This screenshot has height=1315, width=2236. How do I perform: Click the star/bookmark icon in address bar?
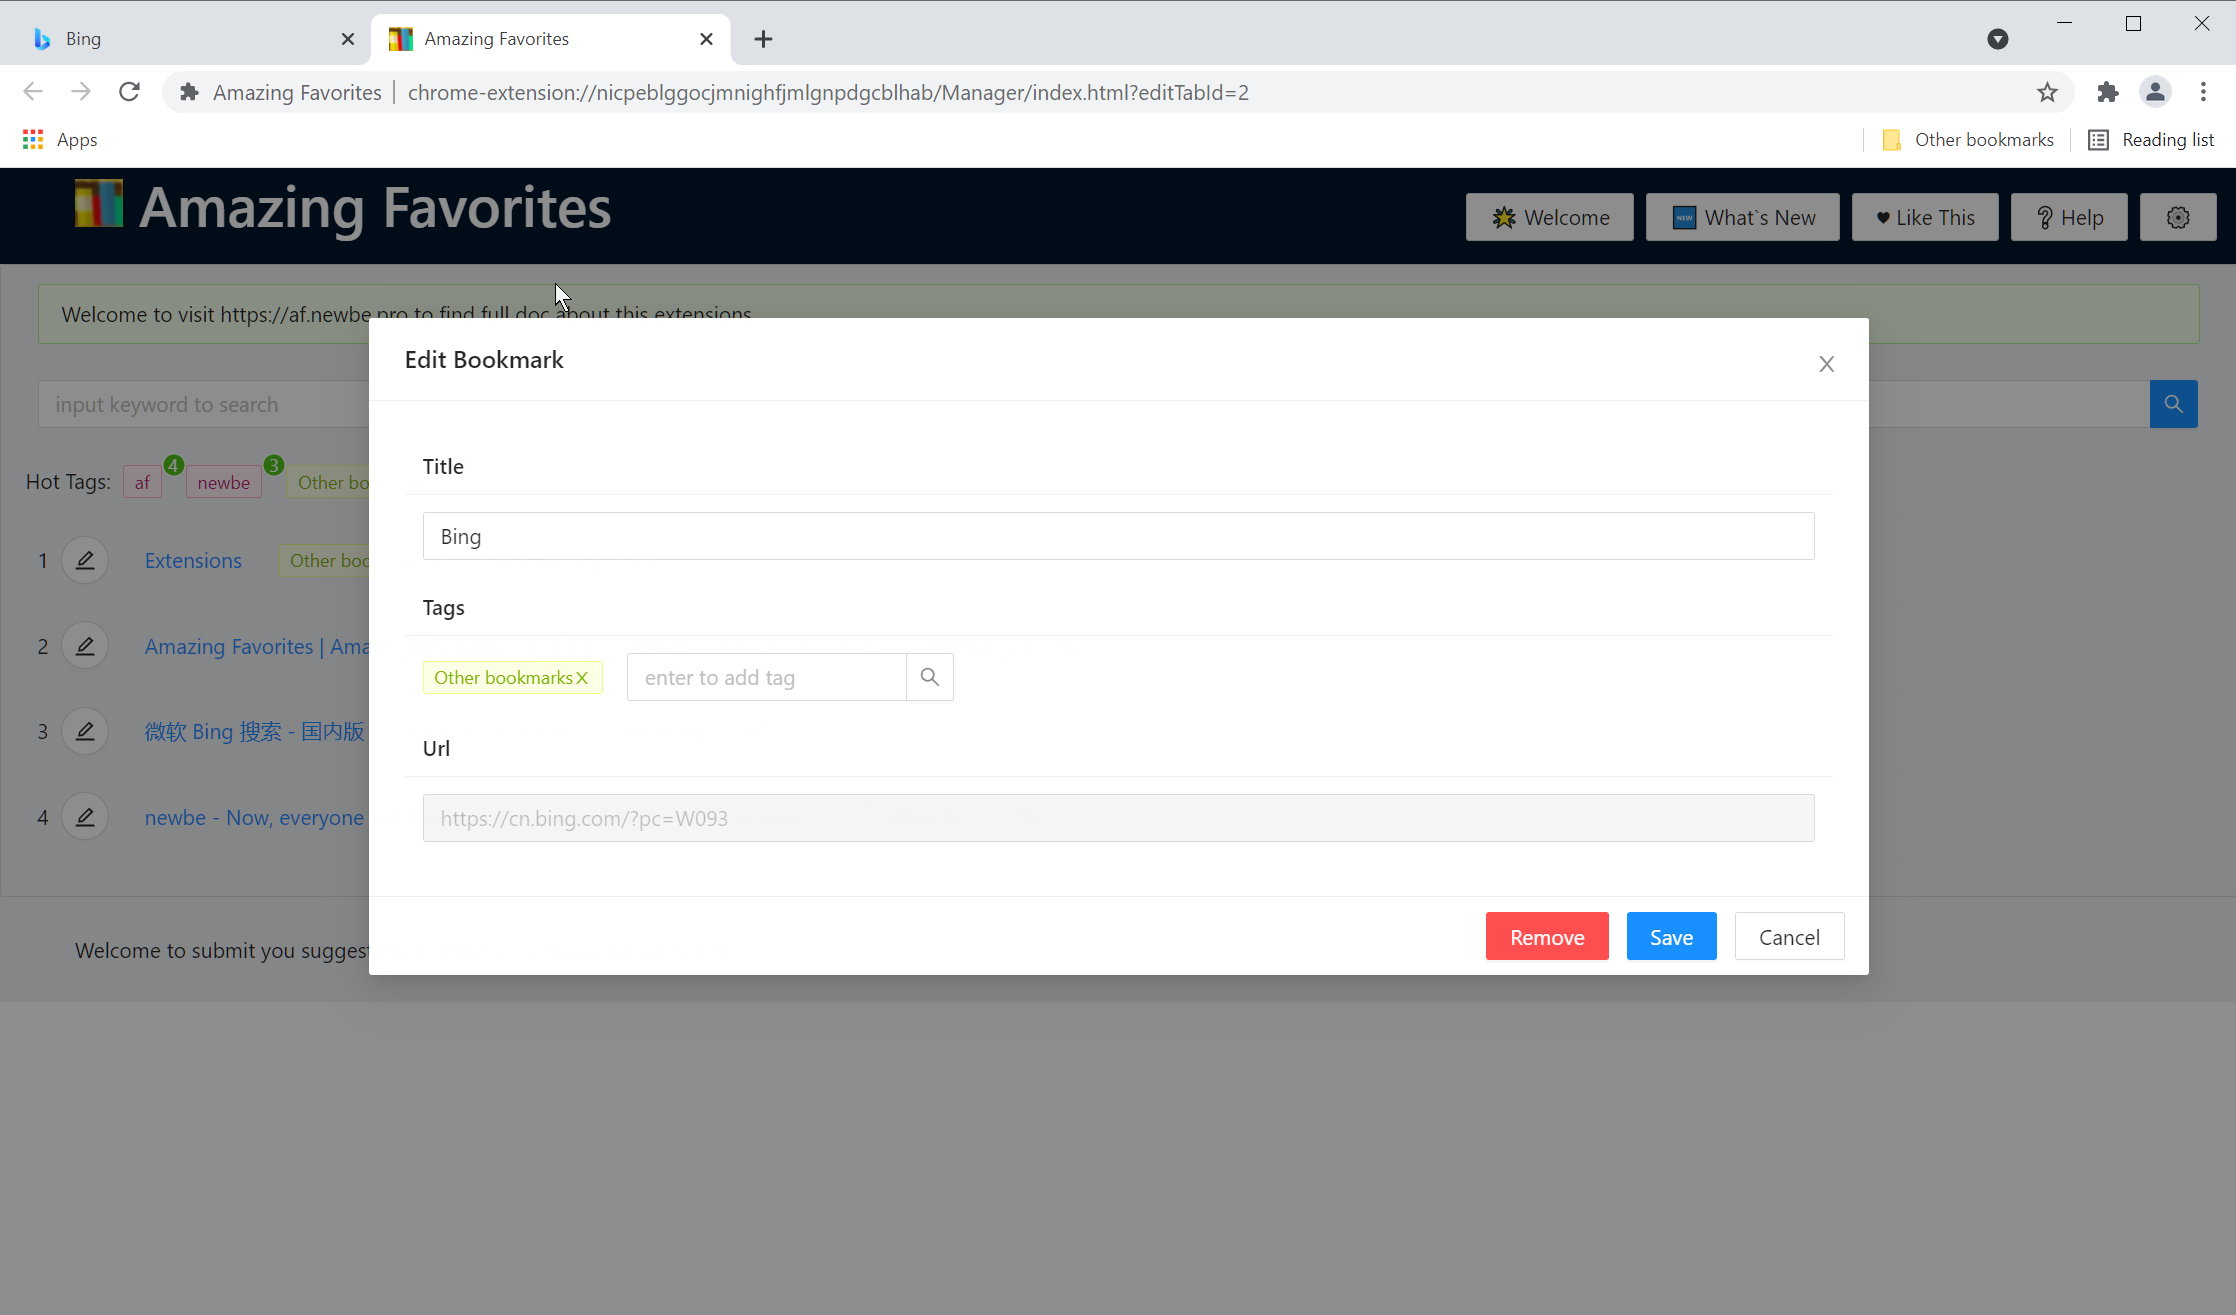click(x=2047, y=92)
